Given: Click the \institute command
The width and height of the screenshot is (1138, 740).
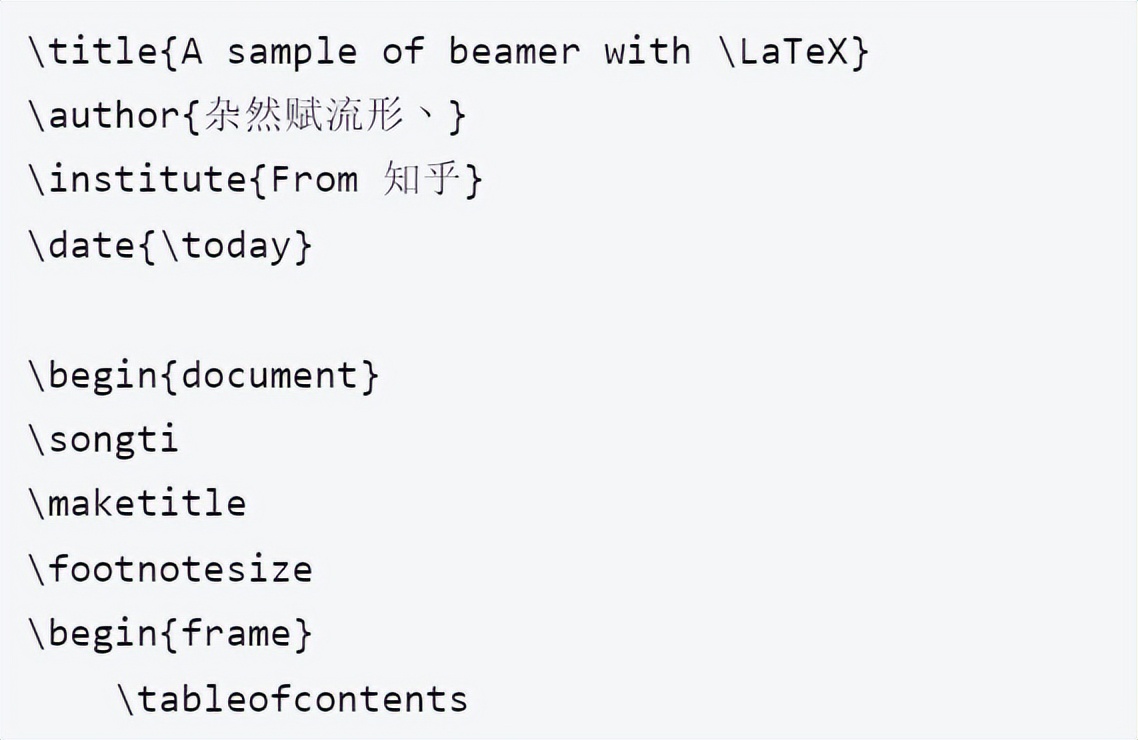Looking at the screenshot, I should (138, 179).
